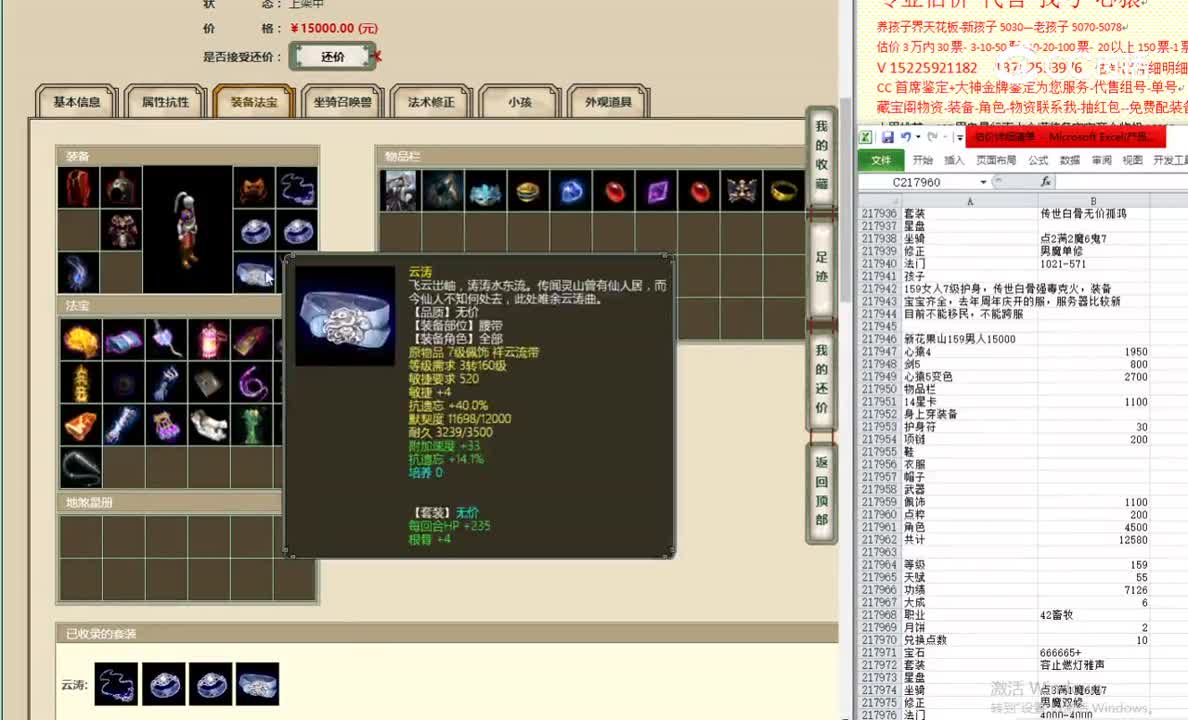
Task: Select the blue swirl weapon equipment slot
Action: click(78, 273)
